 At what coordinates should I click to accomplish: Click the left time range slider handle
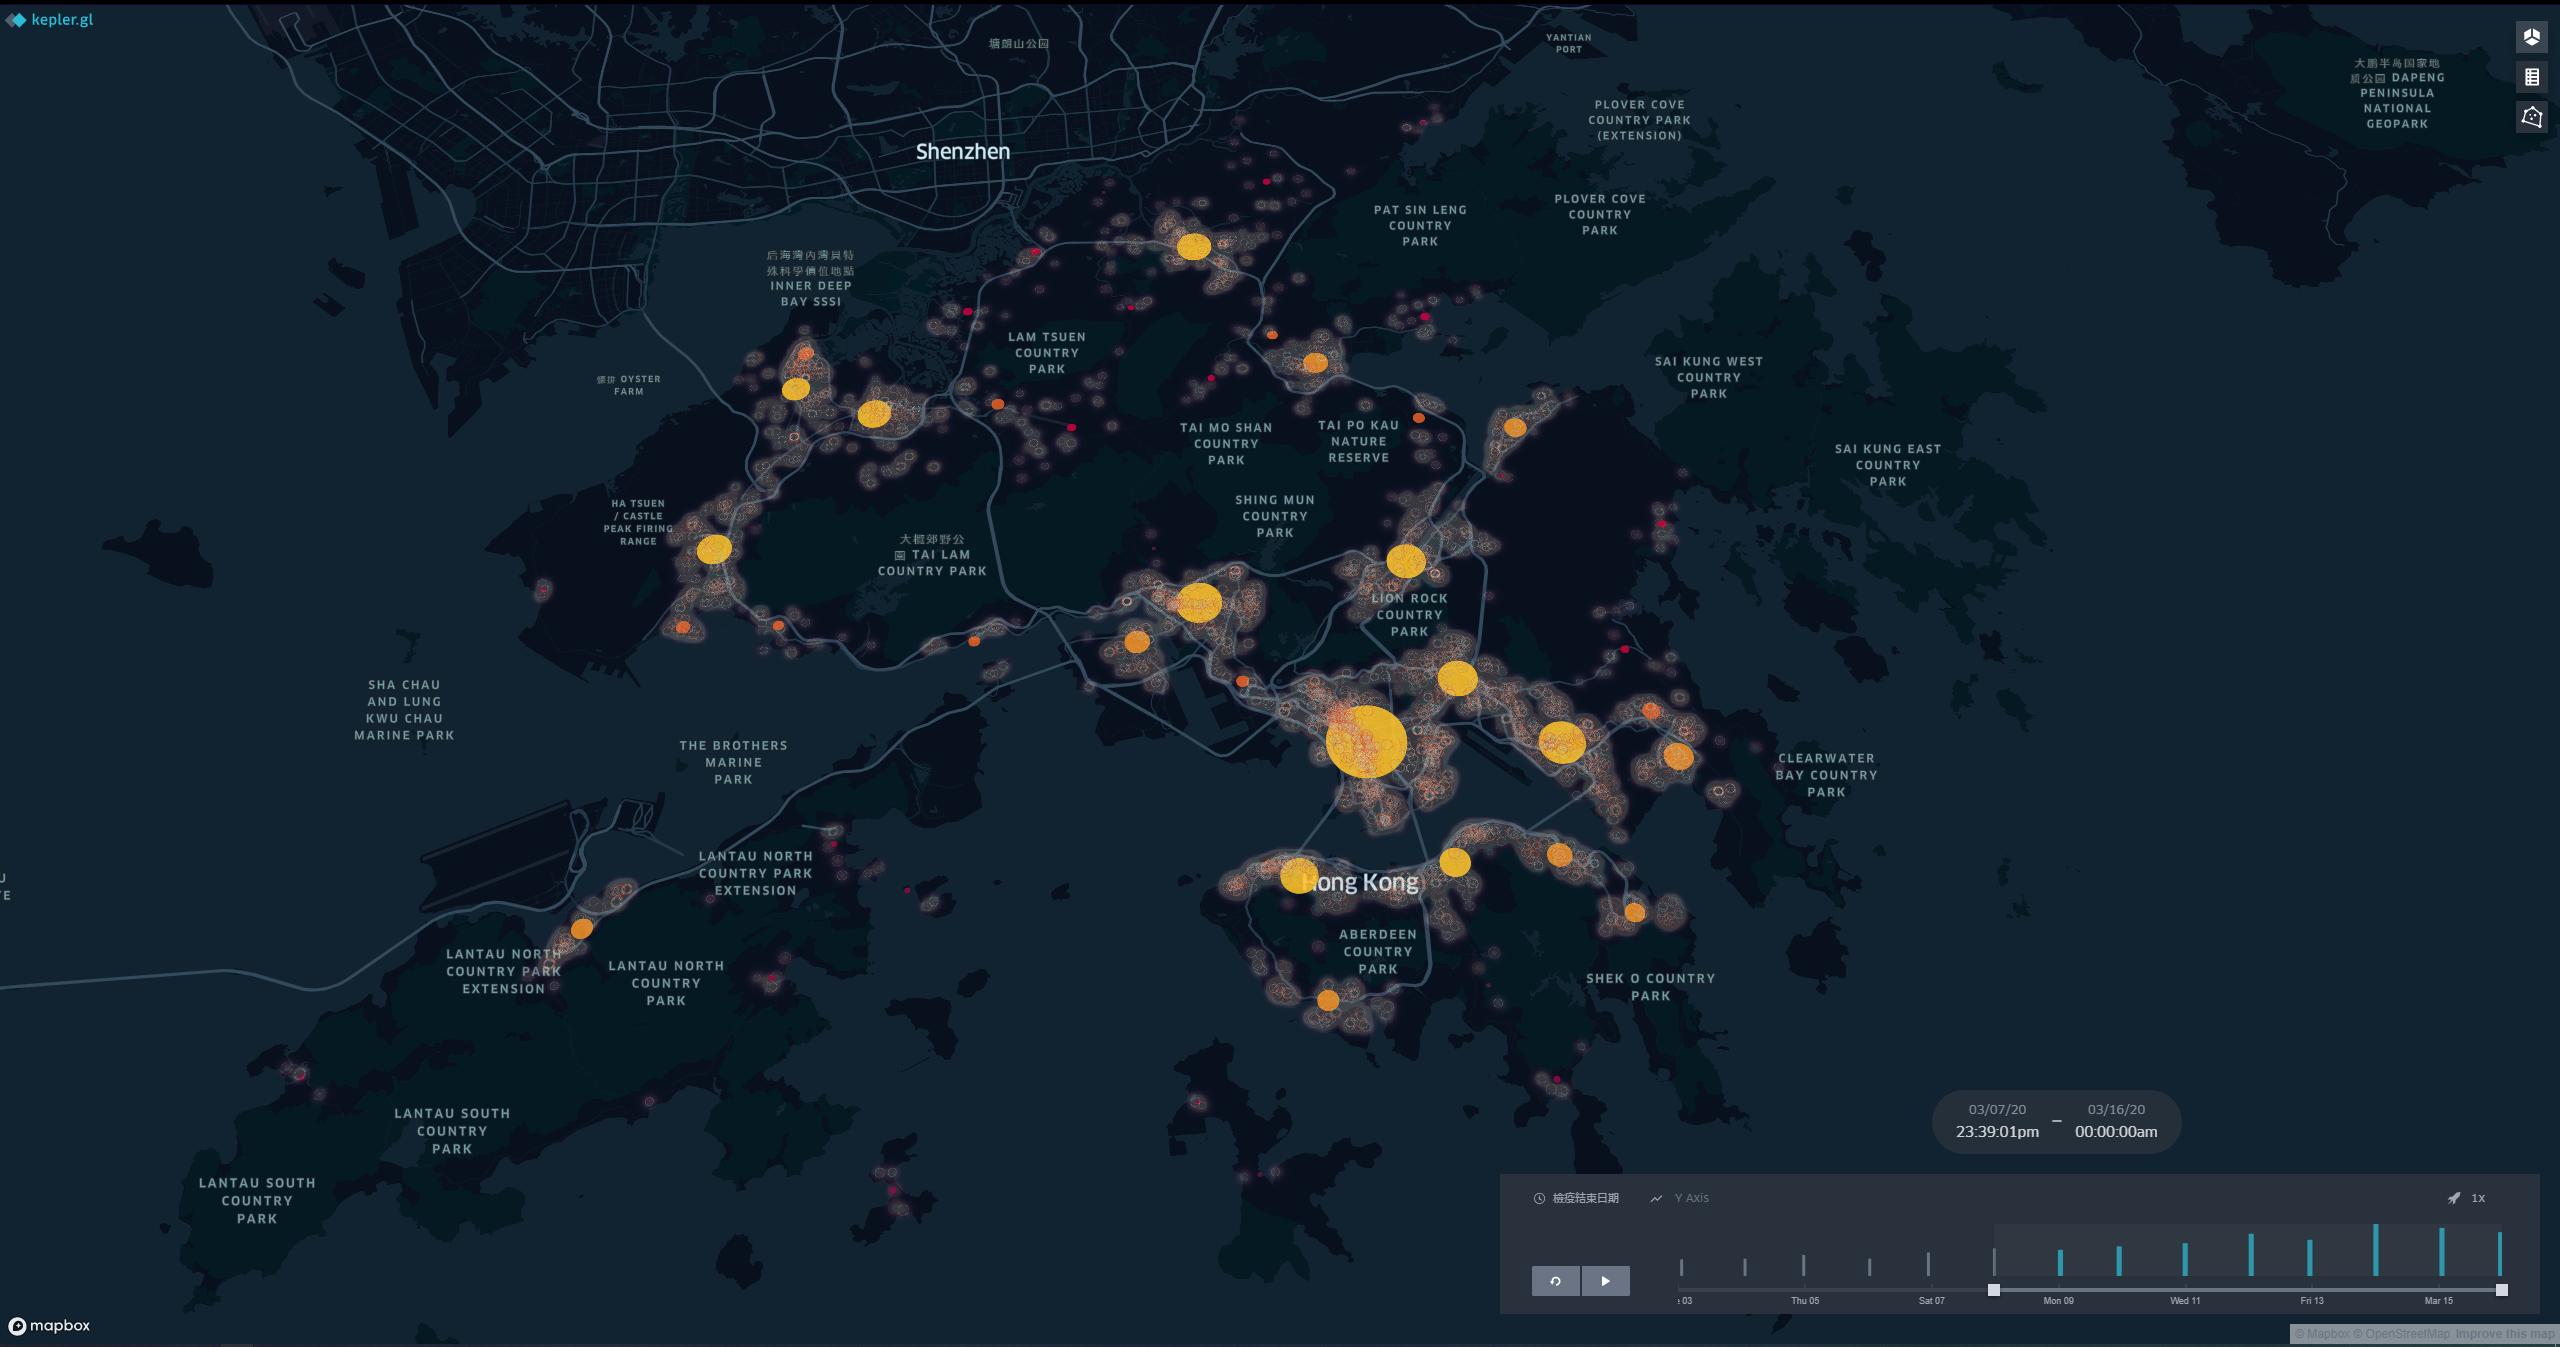click(1993, 1290)
